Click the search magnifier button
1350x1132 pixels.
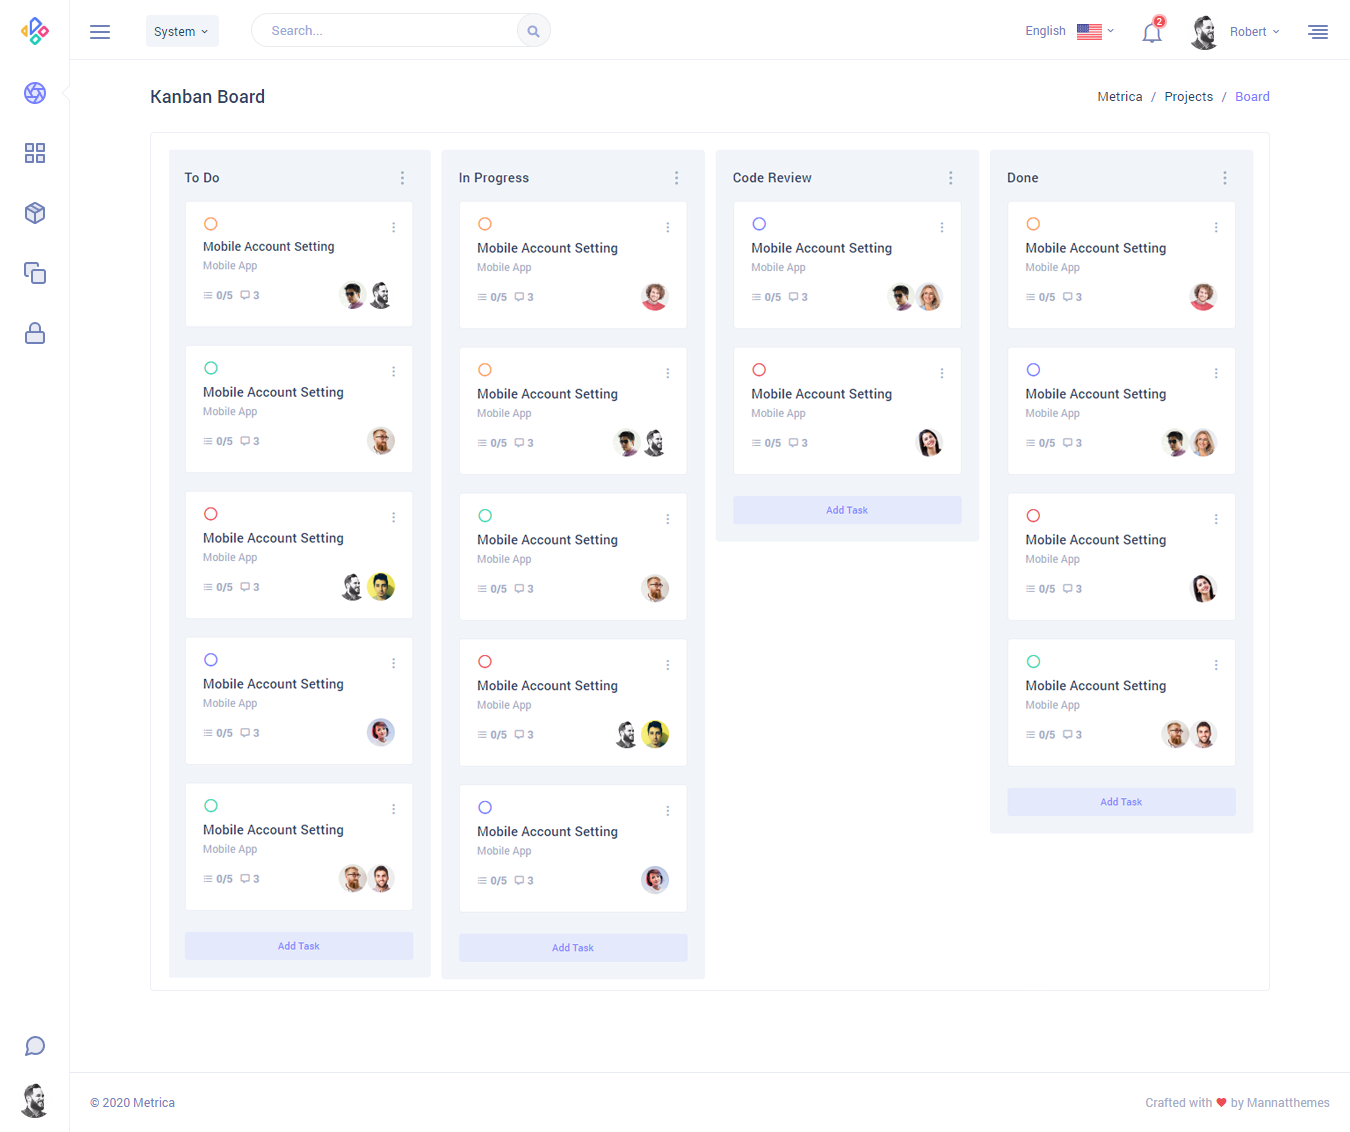pos(533,31)
